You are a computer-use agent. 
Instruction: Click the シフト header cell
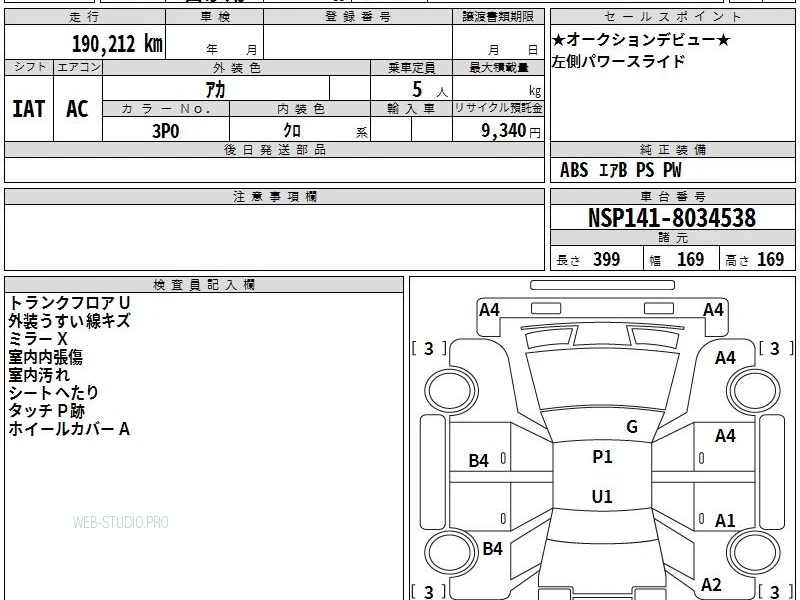[x=29, y=67]
